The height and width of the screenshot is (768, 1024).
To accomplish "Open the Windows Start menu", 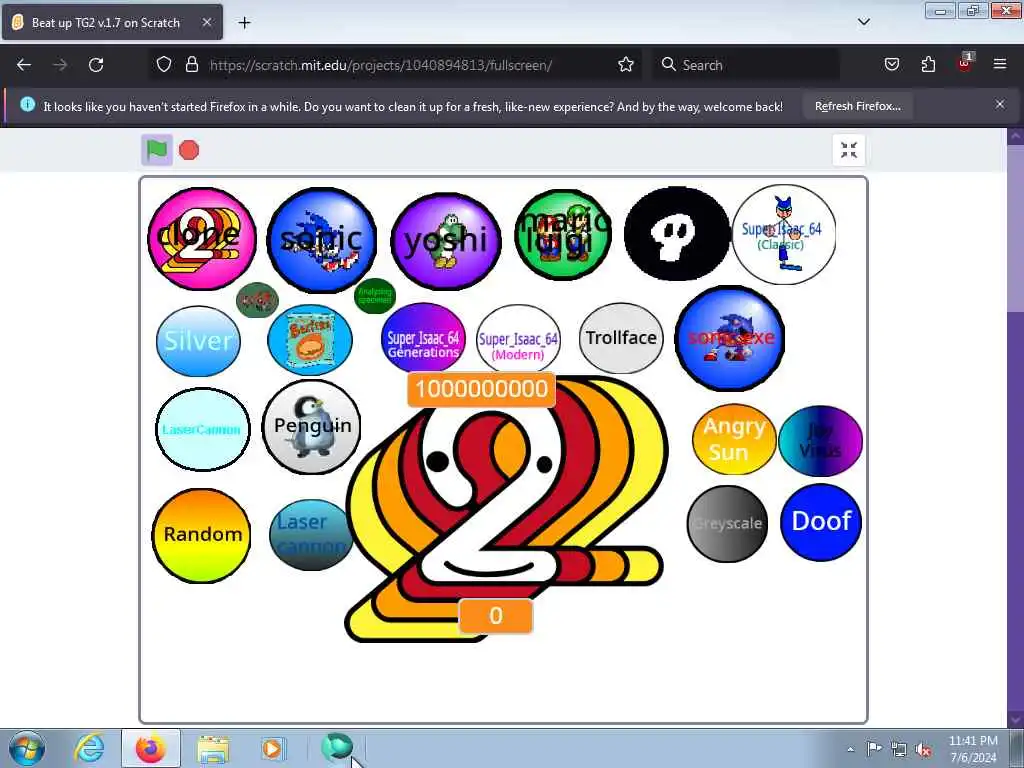I will [x=27, y=748].
